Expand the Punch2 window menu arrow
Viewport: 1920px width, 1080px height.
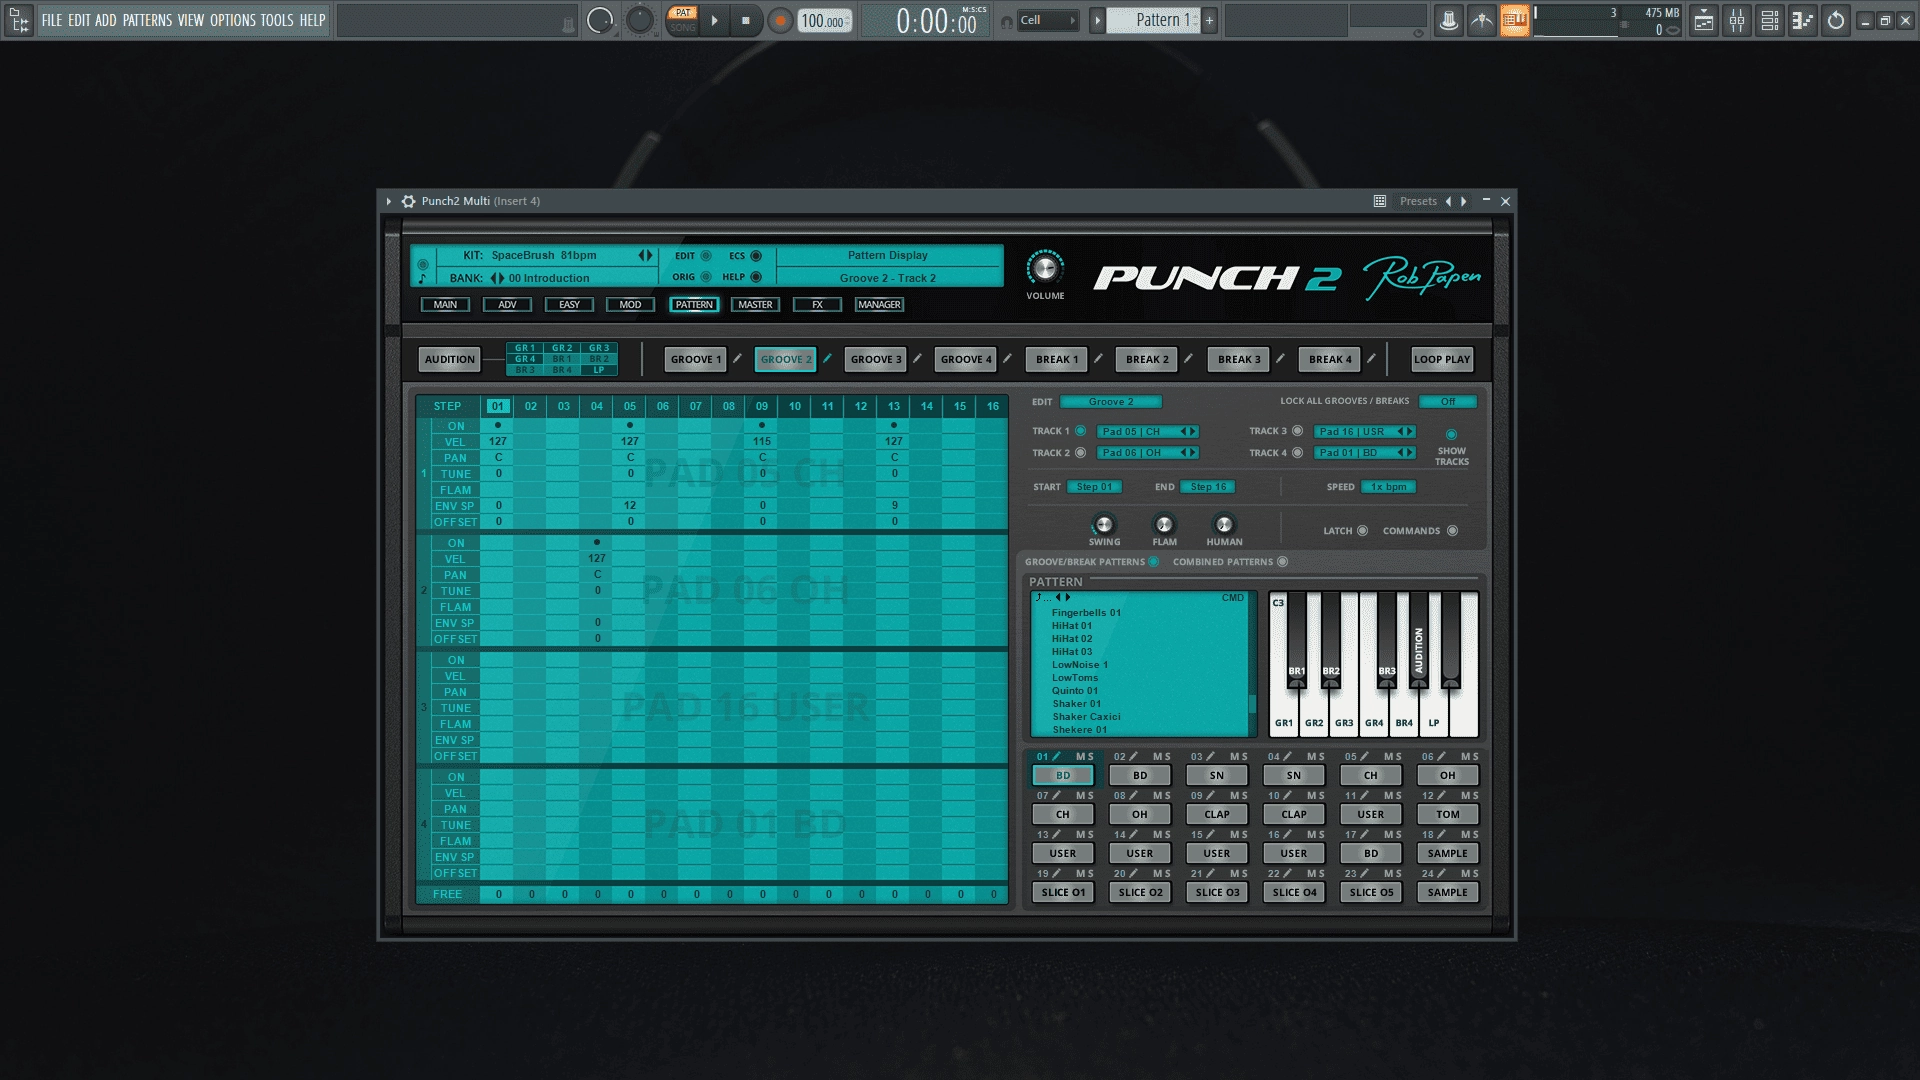(389, 201)
